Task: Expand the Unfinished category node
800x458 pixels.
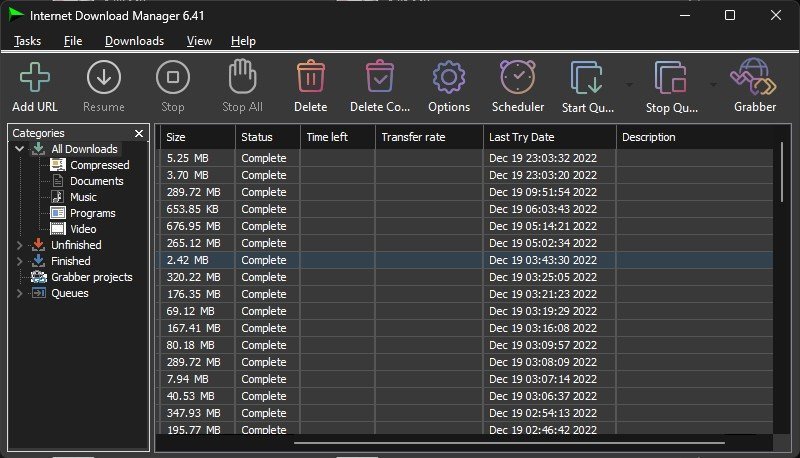Action: [19, 245]
